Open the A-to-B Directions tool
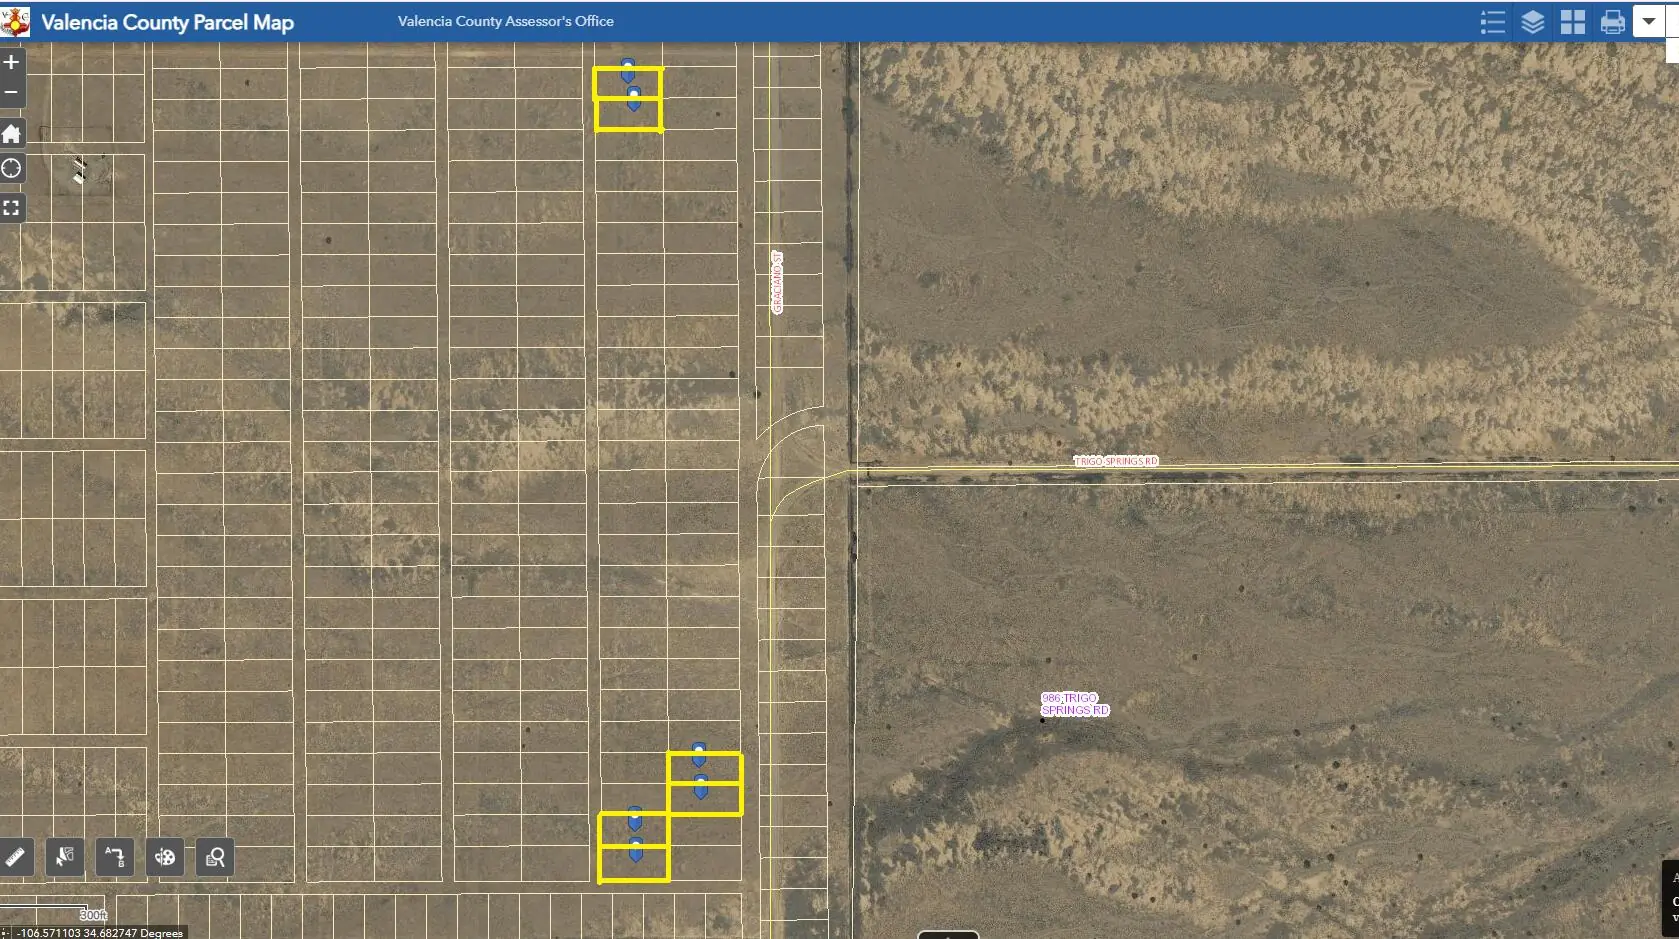The width and height of the screenshot is (1679, 939). [x=113, y=857]
